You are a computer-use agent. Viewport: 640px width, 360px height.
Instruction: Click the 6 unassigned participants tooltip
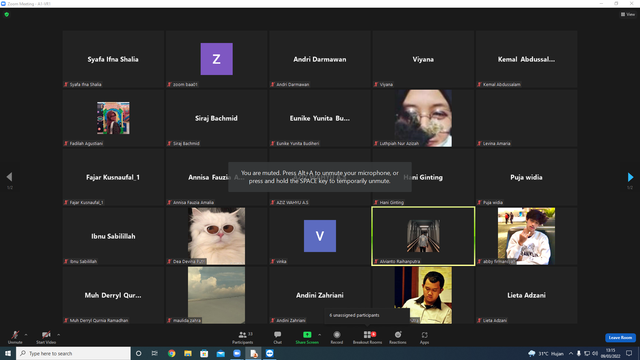point(367,315)
